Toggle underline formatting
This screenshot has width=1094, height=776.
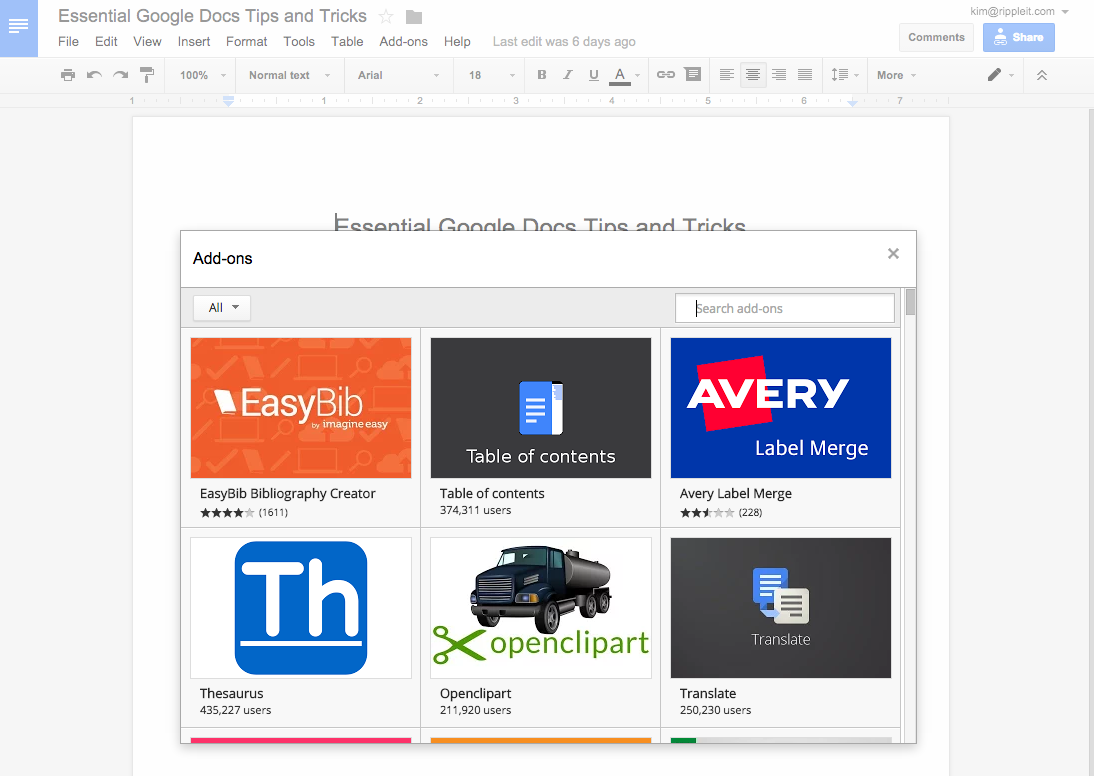594,75
